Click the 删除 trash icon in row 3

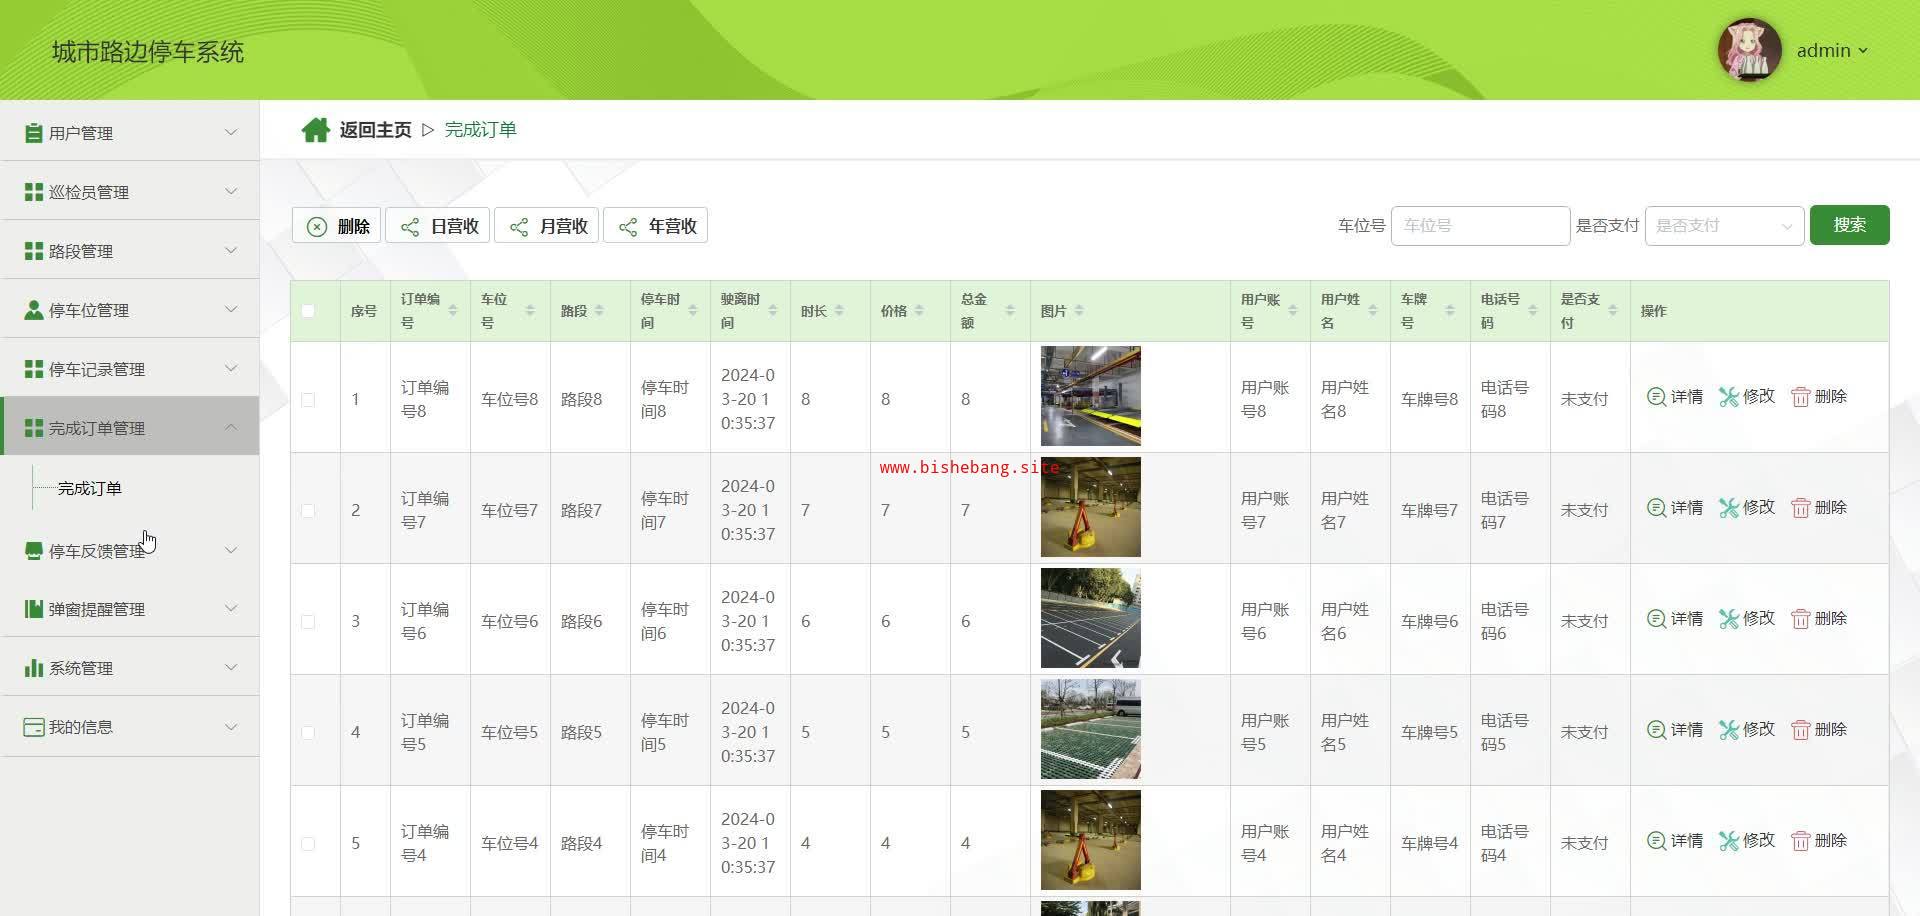click(1800, 619)
